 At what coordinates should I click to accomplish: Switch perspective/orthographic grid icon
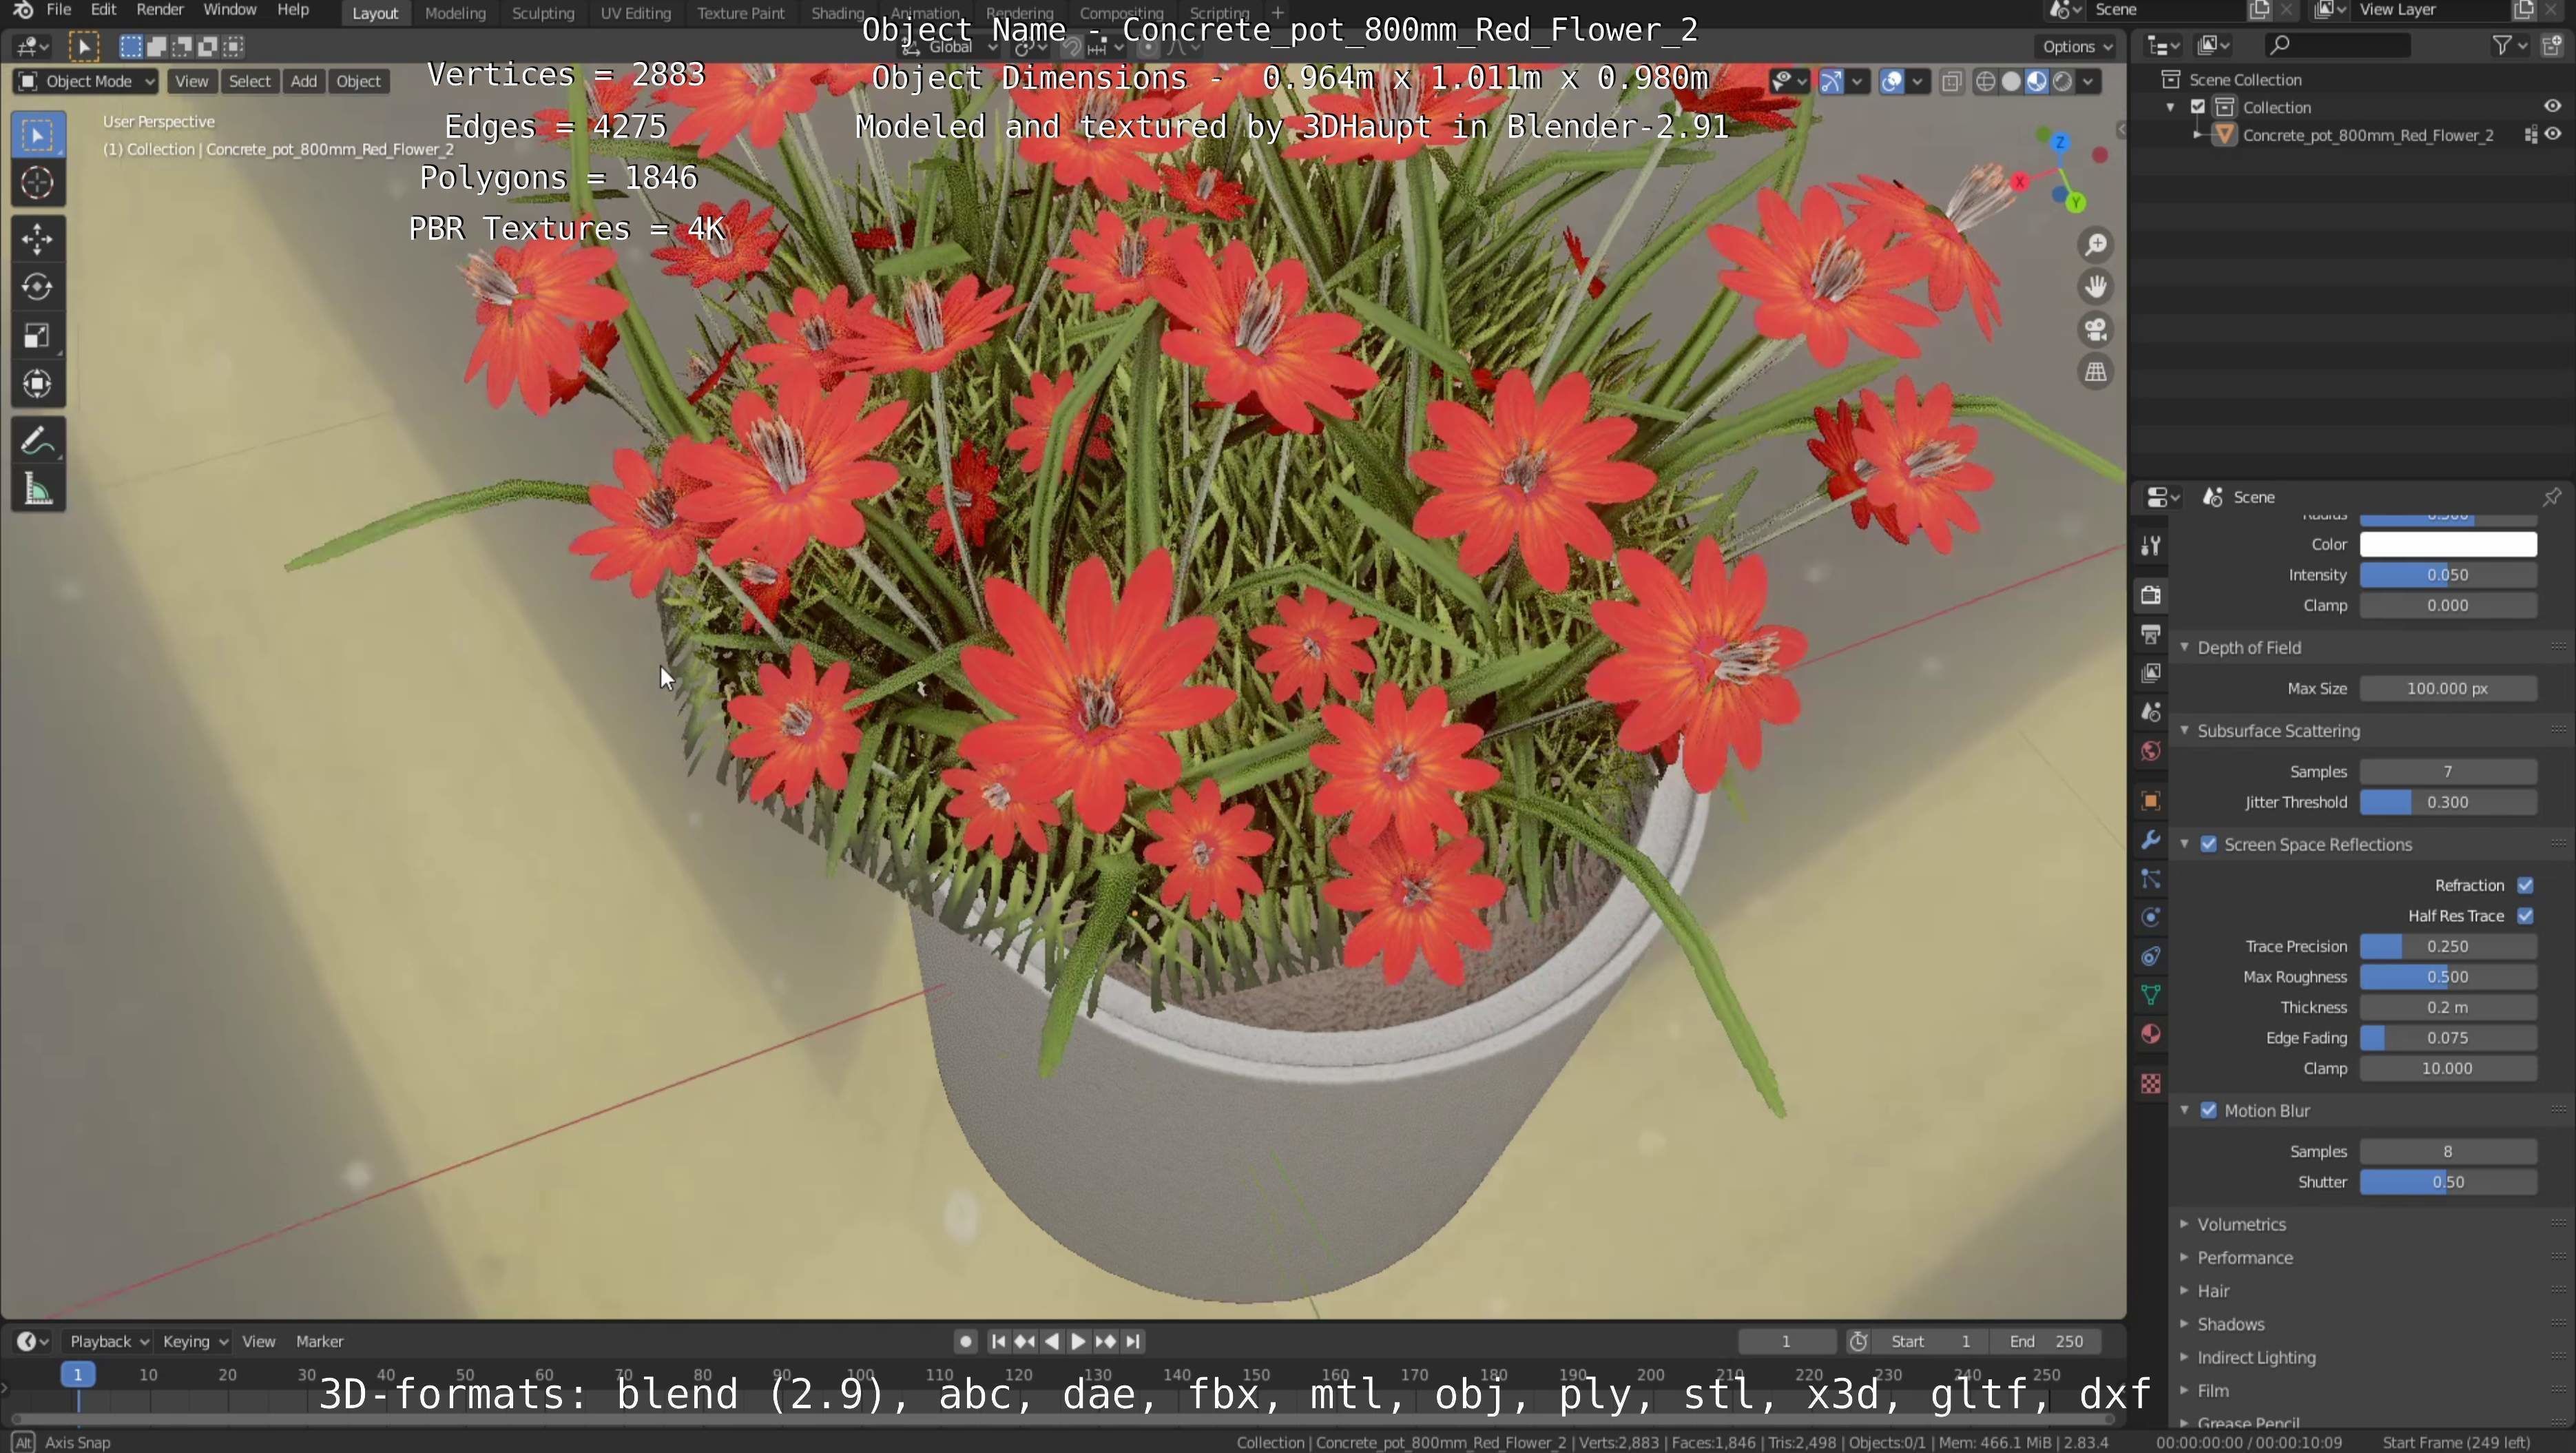click(2095, 372)
